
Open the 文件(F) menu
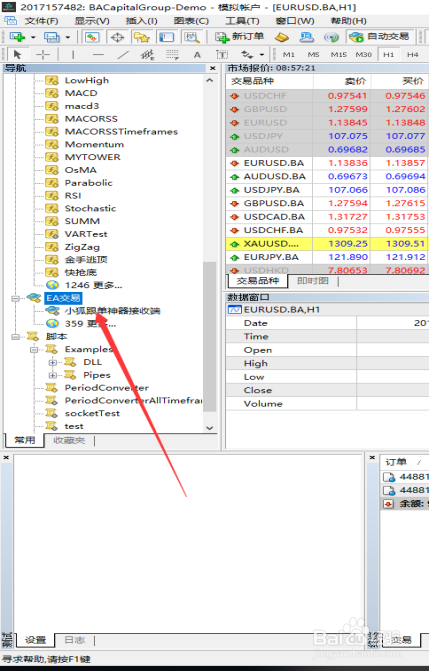[x=41, y=21]
